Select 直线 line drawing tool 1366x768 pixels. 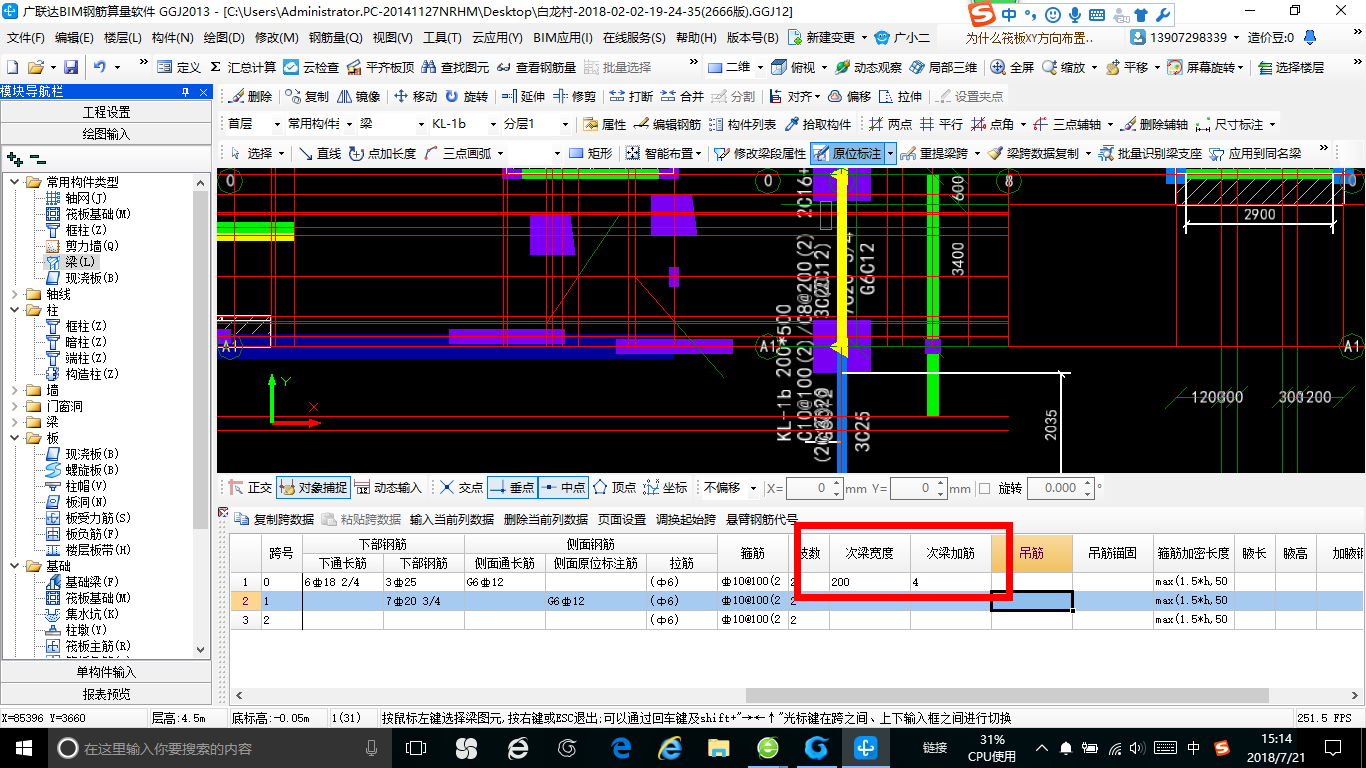click(x=320, y=153)
